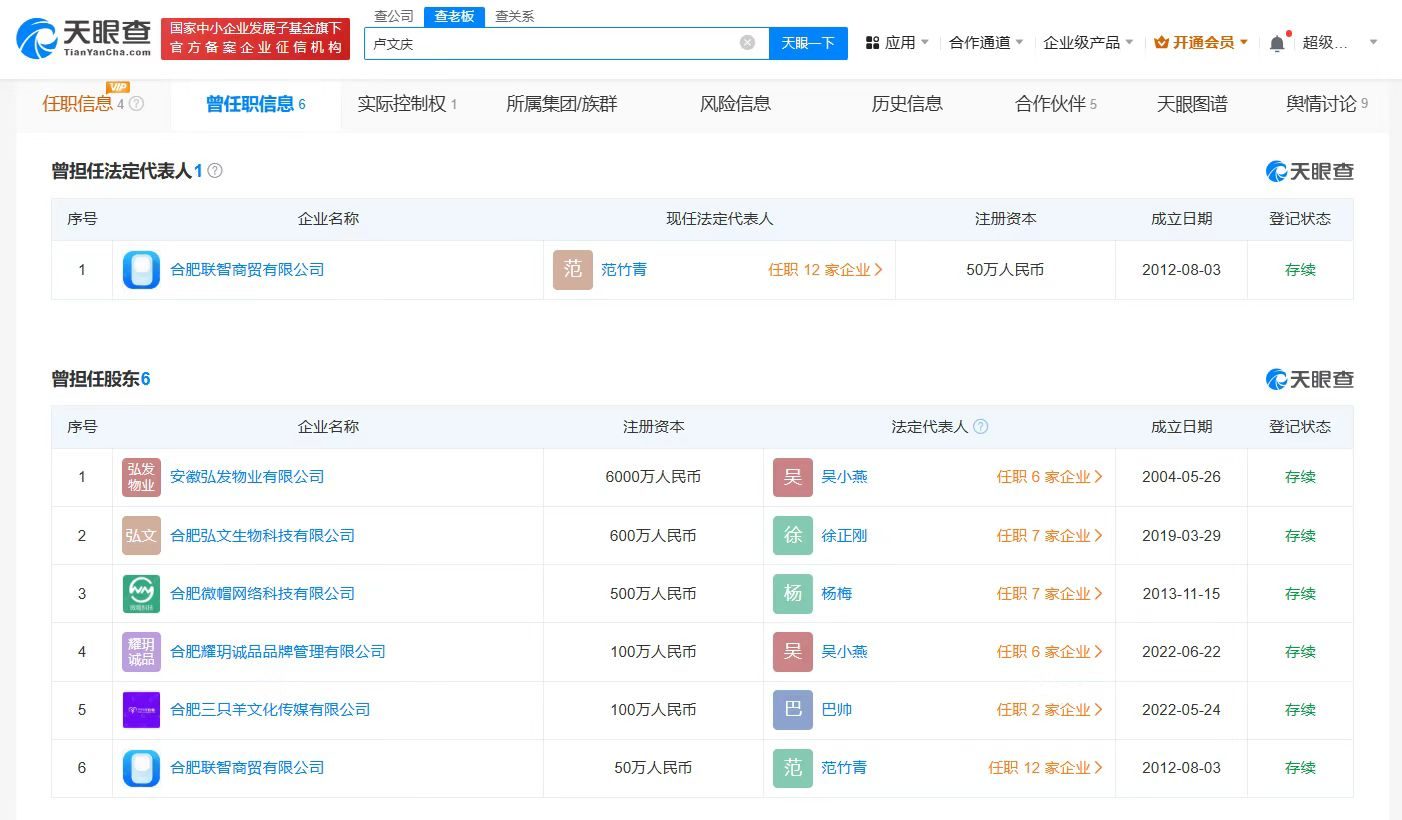Open the 舆情讨论 tab

pyautogui.click(x=1318, y=103)
